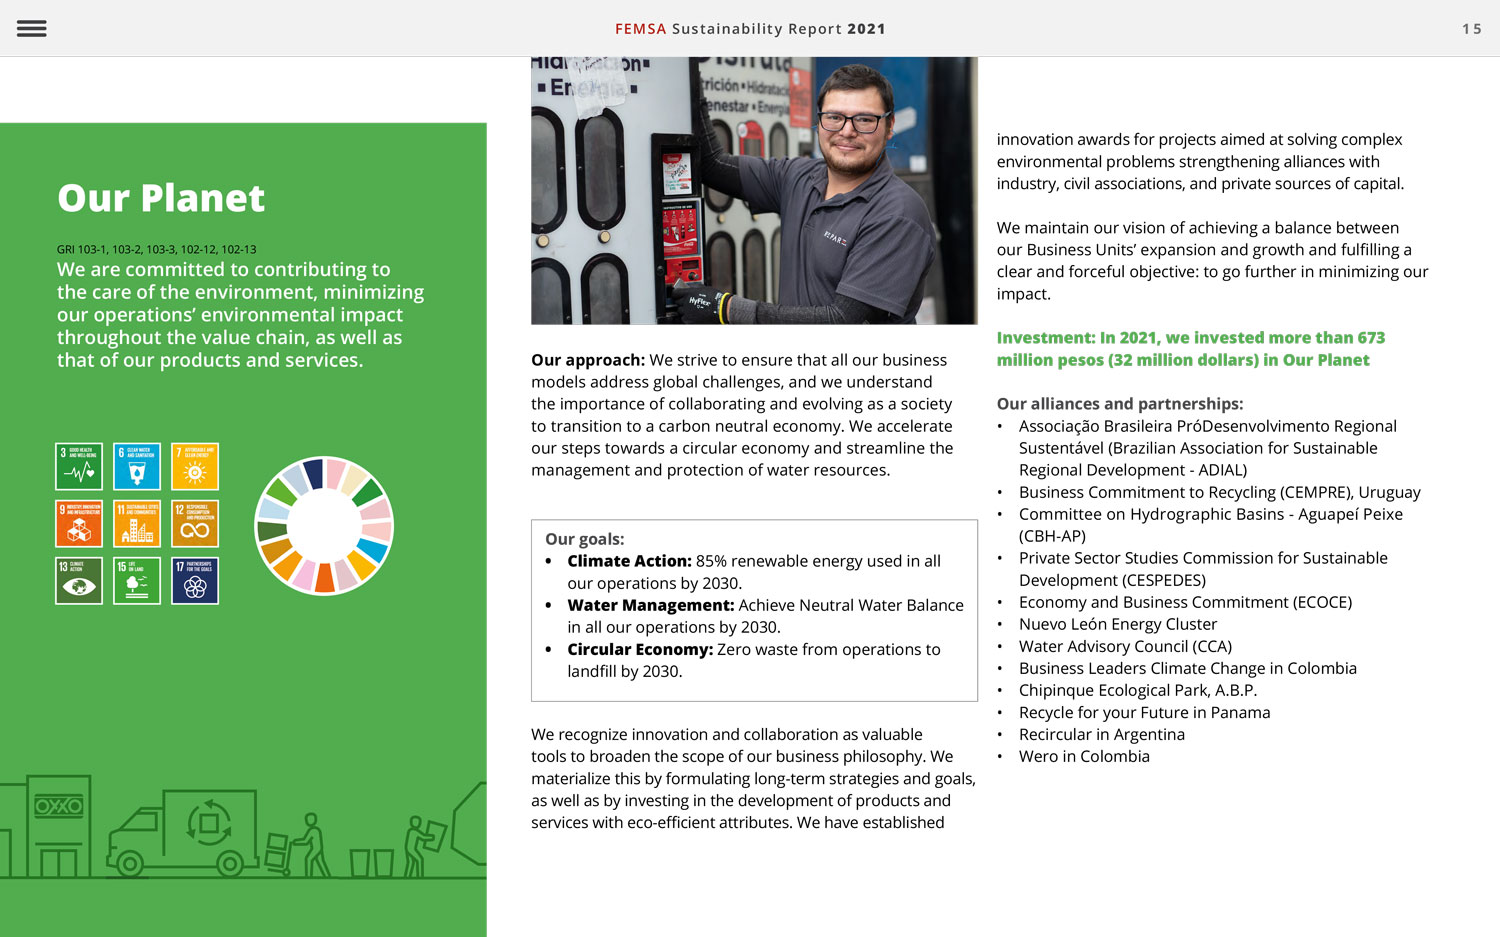Screen dimensions: 1500x937
Task: Click SDG 3 Good Health icon
Action: coord(79,466)
